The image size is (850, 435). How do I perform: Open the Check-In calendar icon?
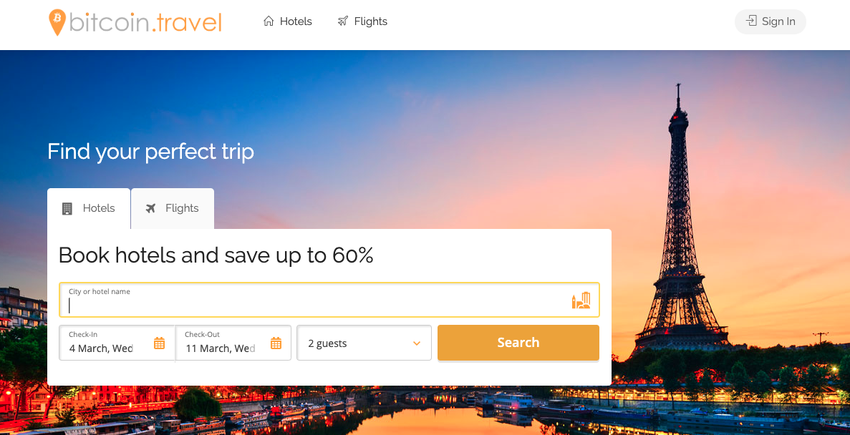159,343
